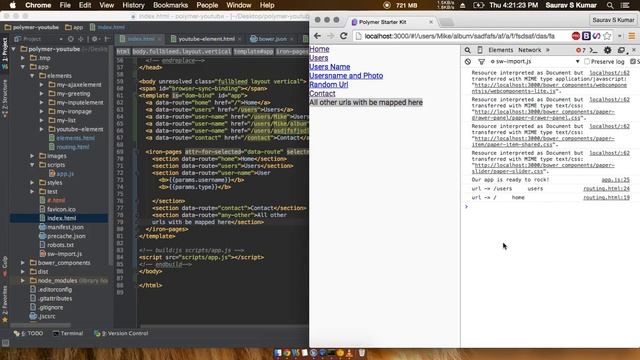Open Chrome History menu

point(133,5)
